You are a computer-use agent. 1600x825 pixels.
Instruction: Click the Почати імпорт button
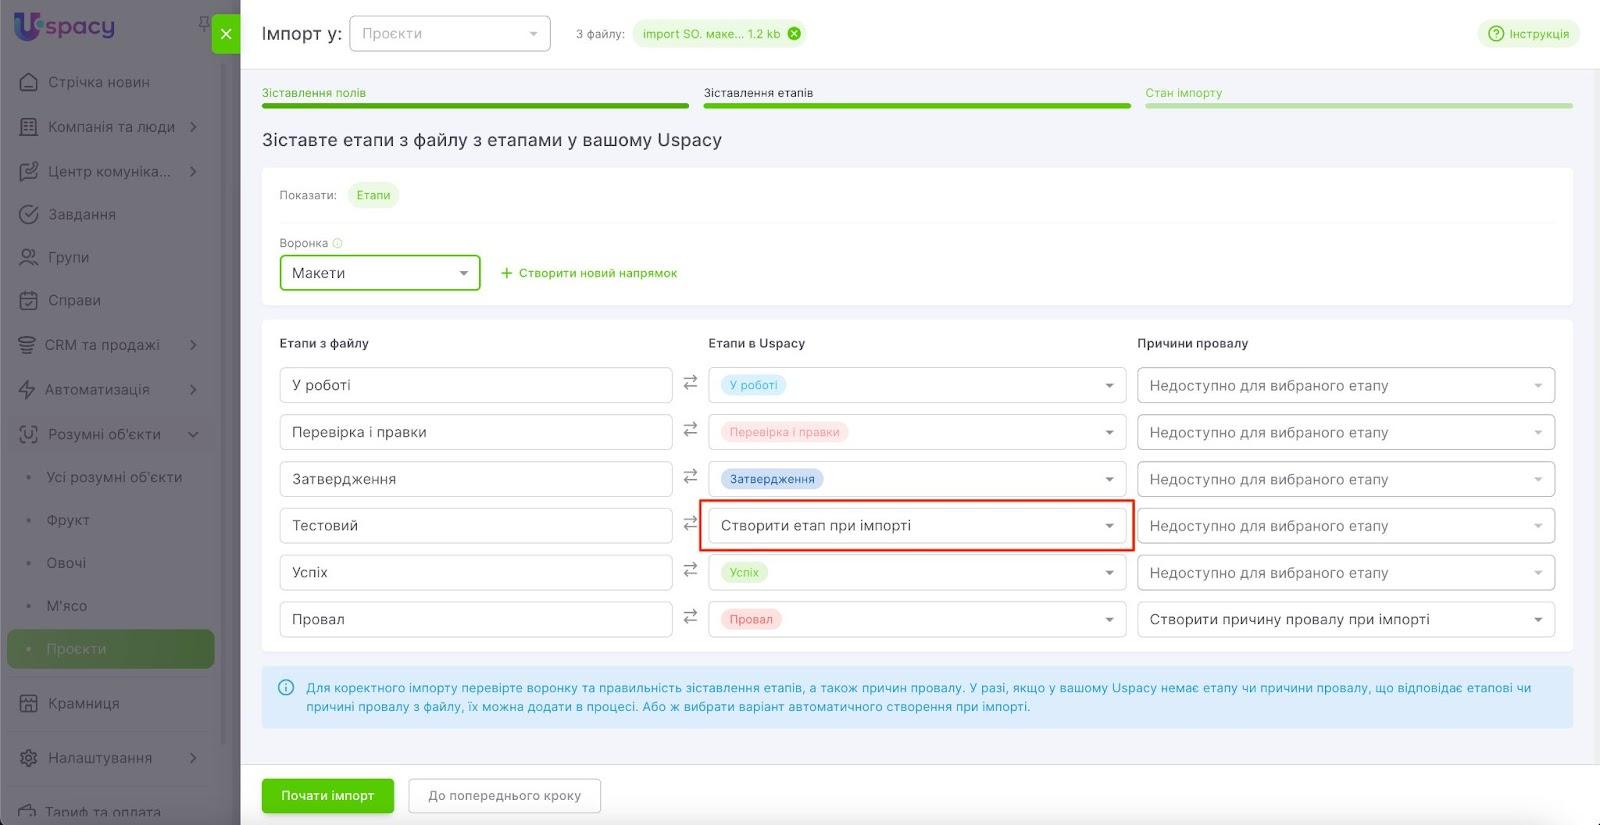pos(327,796)
